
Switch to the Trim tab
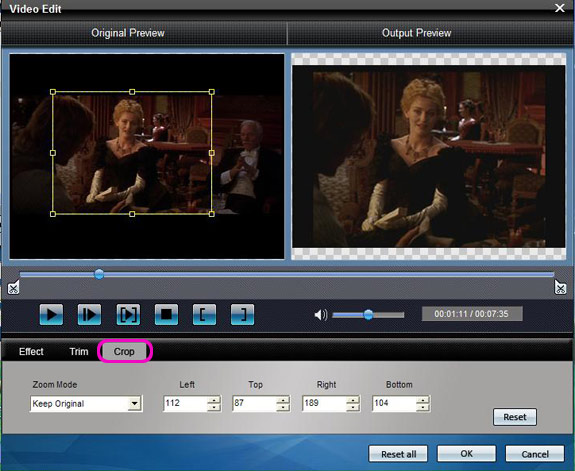tap(79, 351)
